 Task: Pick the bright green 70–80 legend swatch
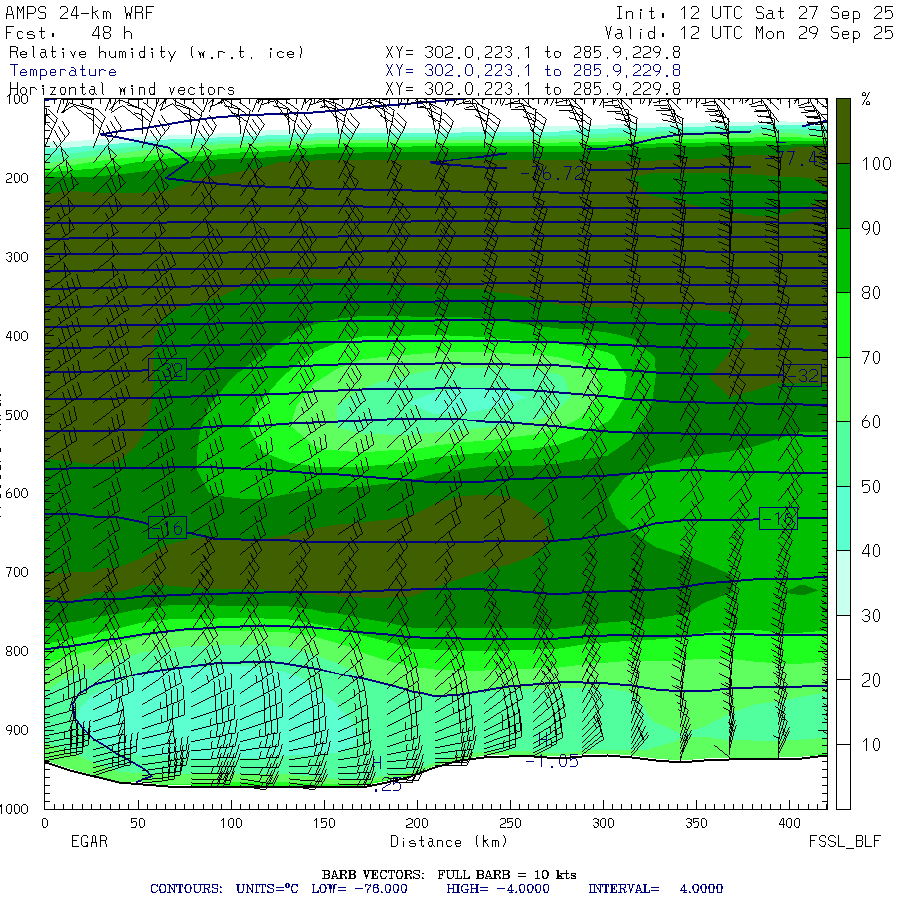(x=843, y=325)
